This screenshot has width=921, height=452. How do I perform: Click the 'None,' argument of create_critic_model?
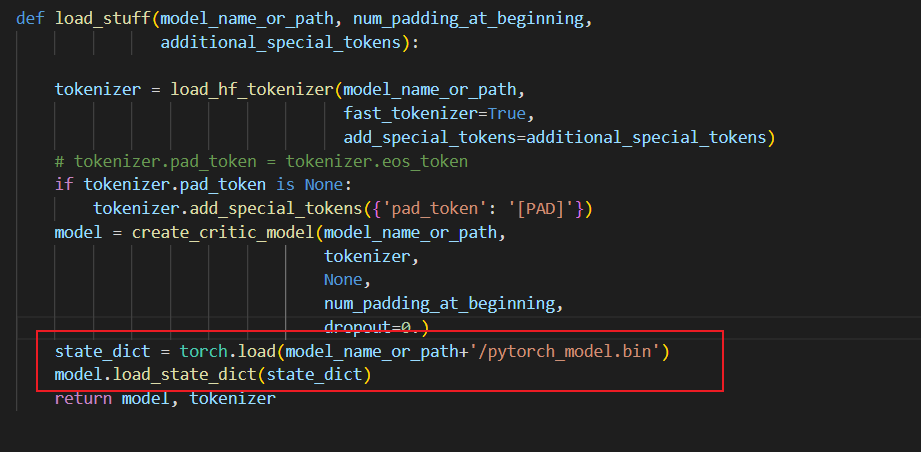click(347, 280)
